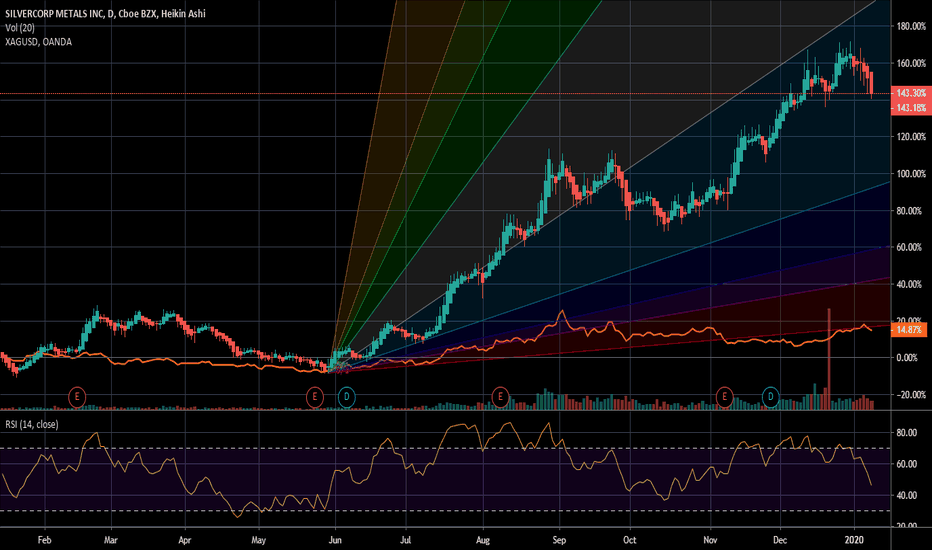Open the earnings marker in early November

(725, 397)
